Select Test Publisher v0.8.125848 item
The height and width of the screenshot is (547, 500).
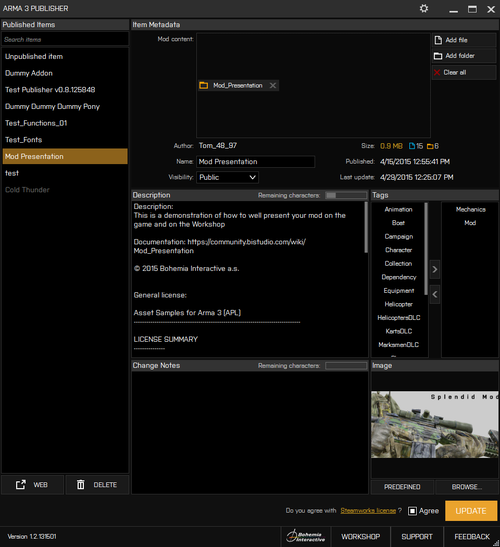[65, 90]
